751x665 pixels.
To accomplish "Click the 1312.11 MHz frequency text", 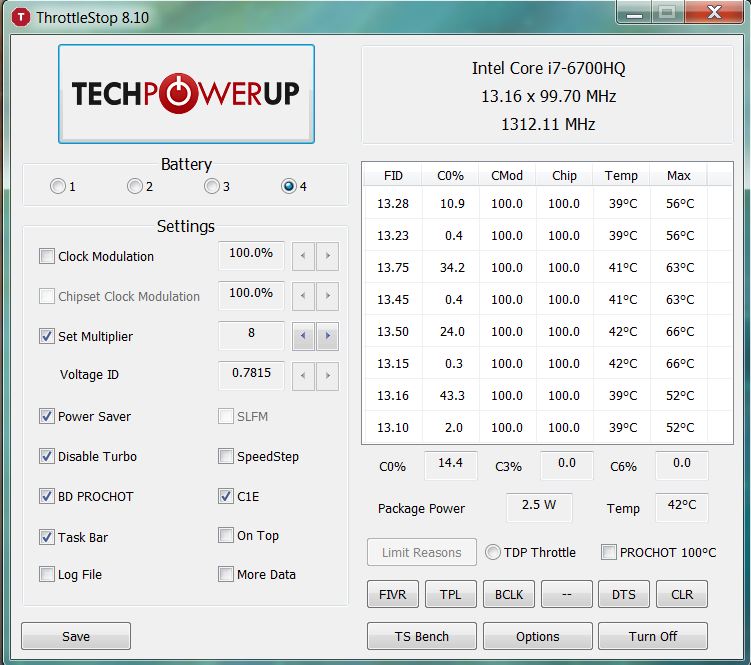I will 548,125.
